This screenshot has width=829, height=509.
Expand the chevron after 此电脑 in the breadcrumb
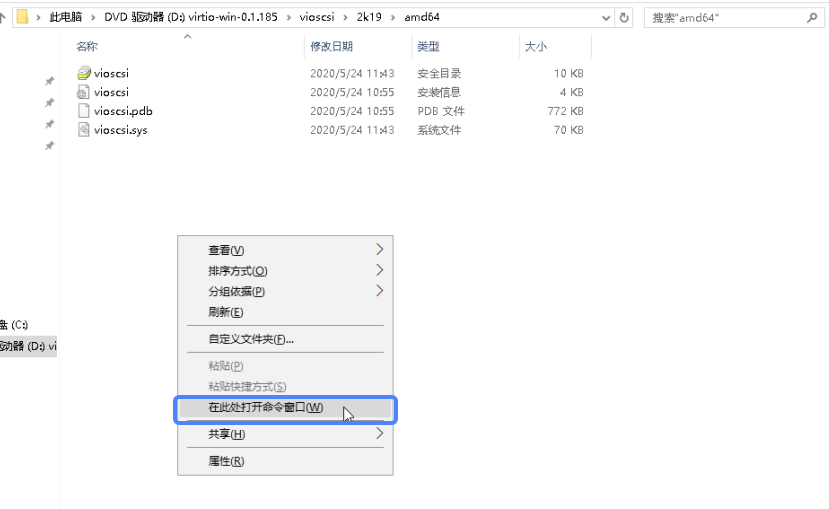pos(93,17)
